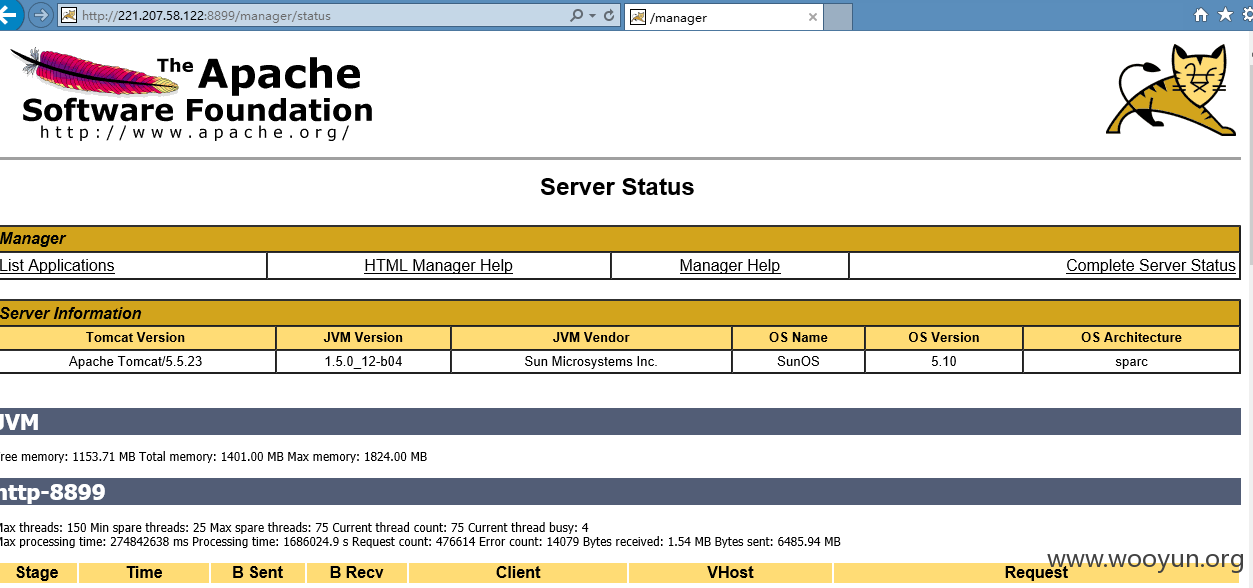Viewport: 1253px width, 588px height.
Task: Click the Apache Software Foundation logo
Action: [192, 95]
